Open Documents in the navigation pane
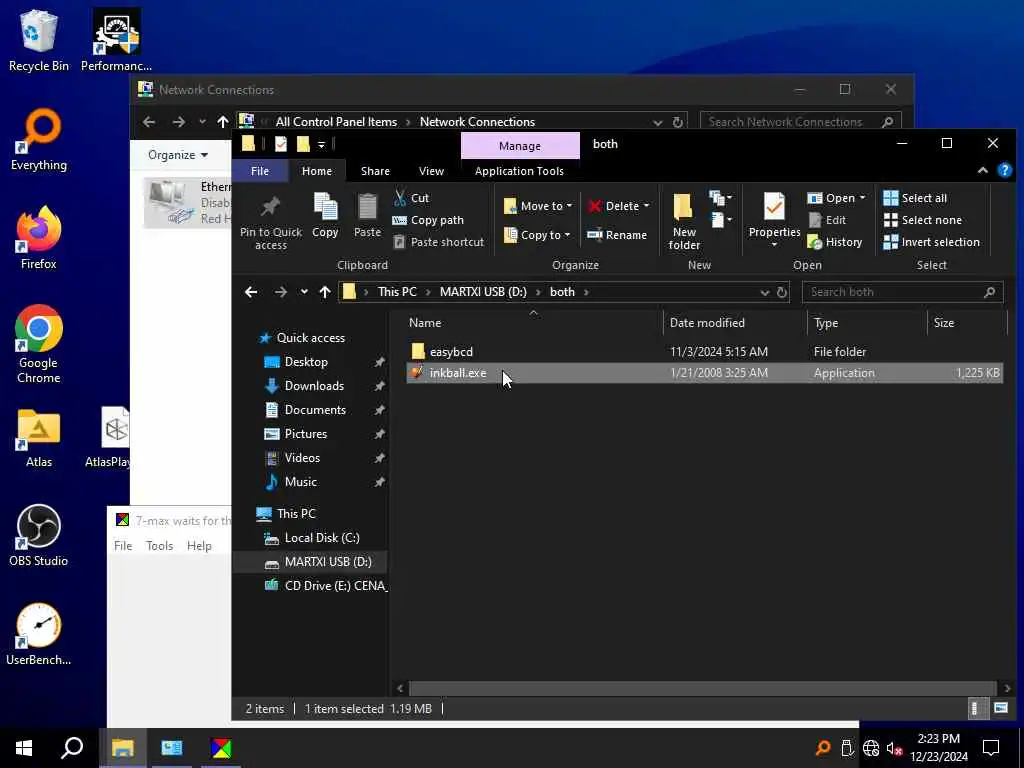 [315, 409]
